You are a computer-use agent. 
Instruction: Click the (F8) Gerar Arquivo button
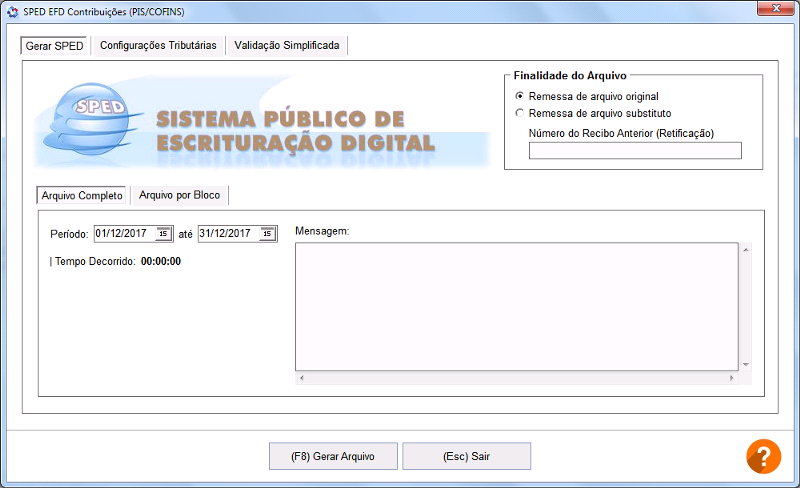tap(333, 456)
